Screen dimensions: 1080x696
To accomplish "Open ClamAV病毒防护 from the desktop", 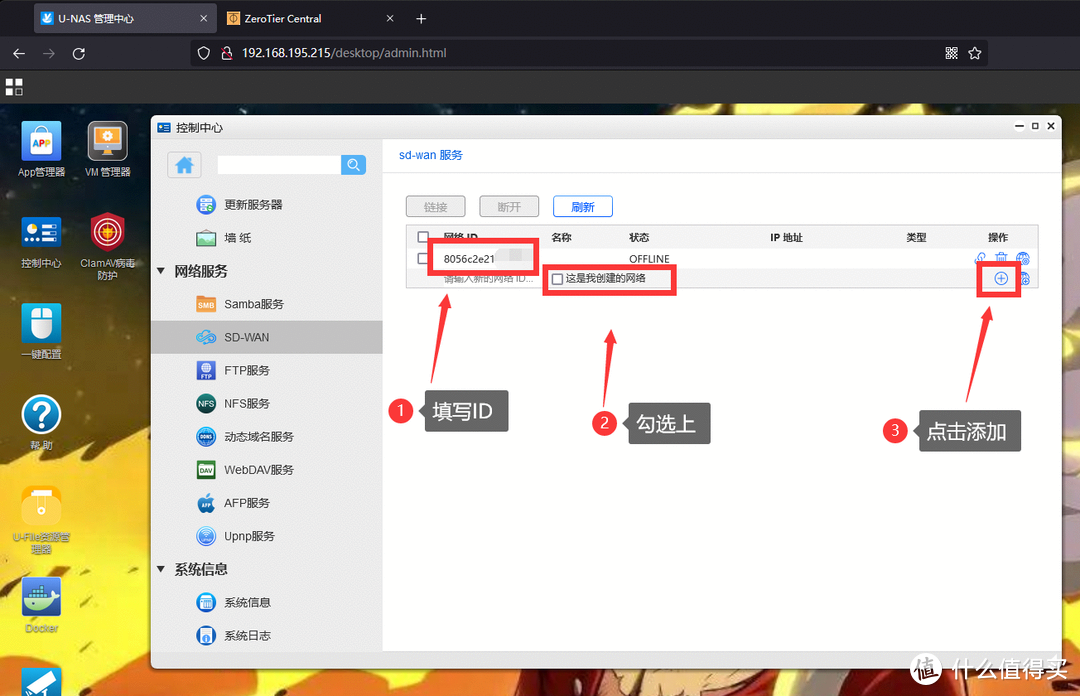I will (107, 230).
